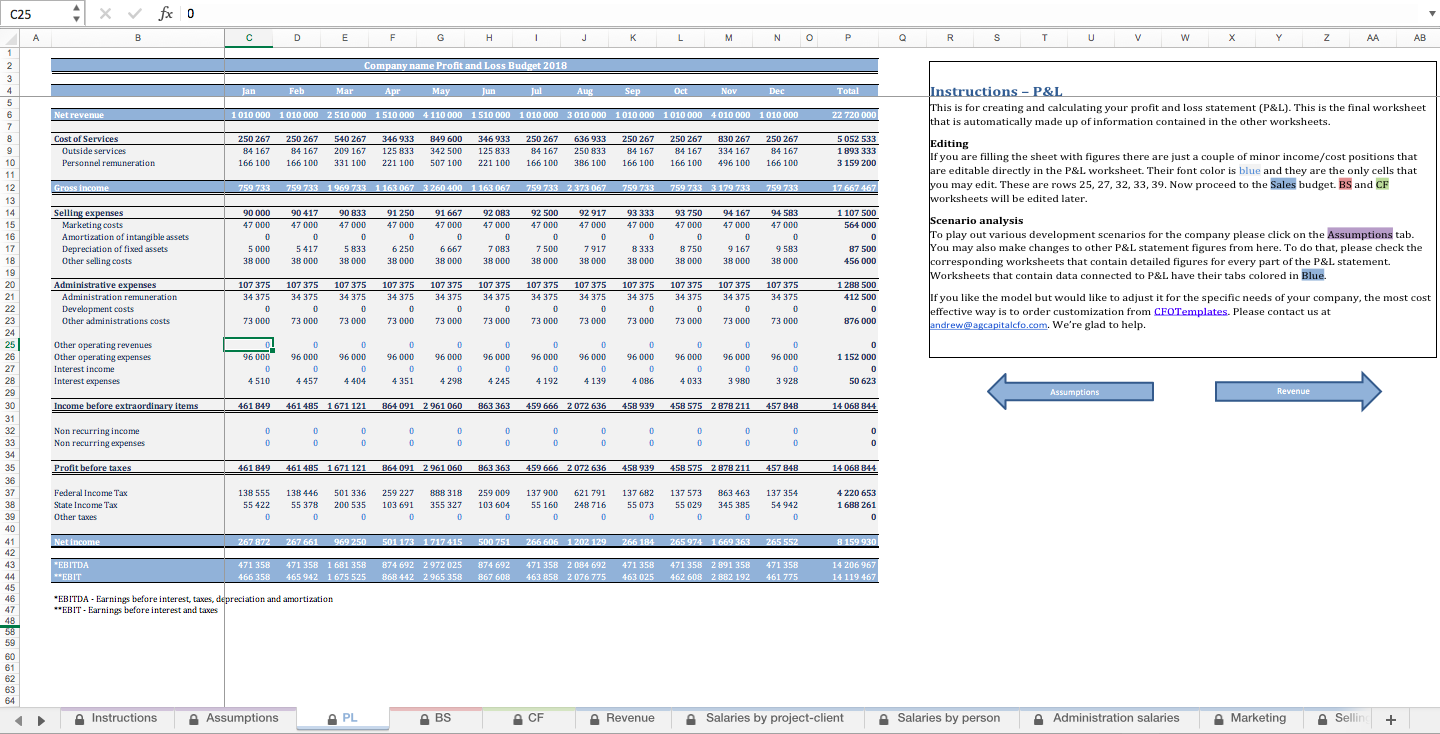Image resolution: width=1440 pixels, height=734 pixels.
Task: Follow the CFOTemplates hyperlink
Action: point(1190,311)
